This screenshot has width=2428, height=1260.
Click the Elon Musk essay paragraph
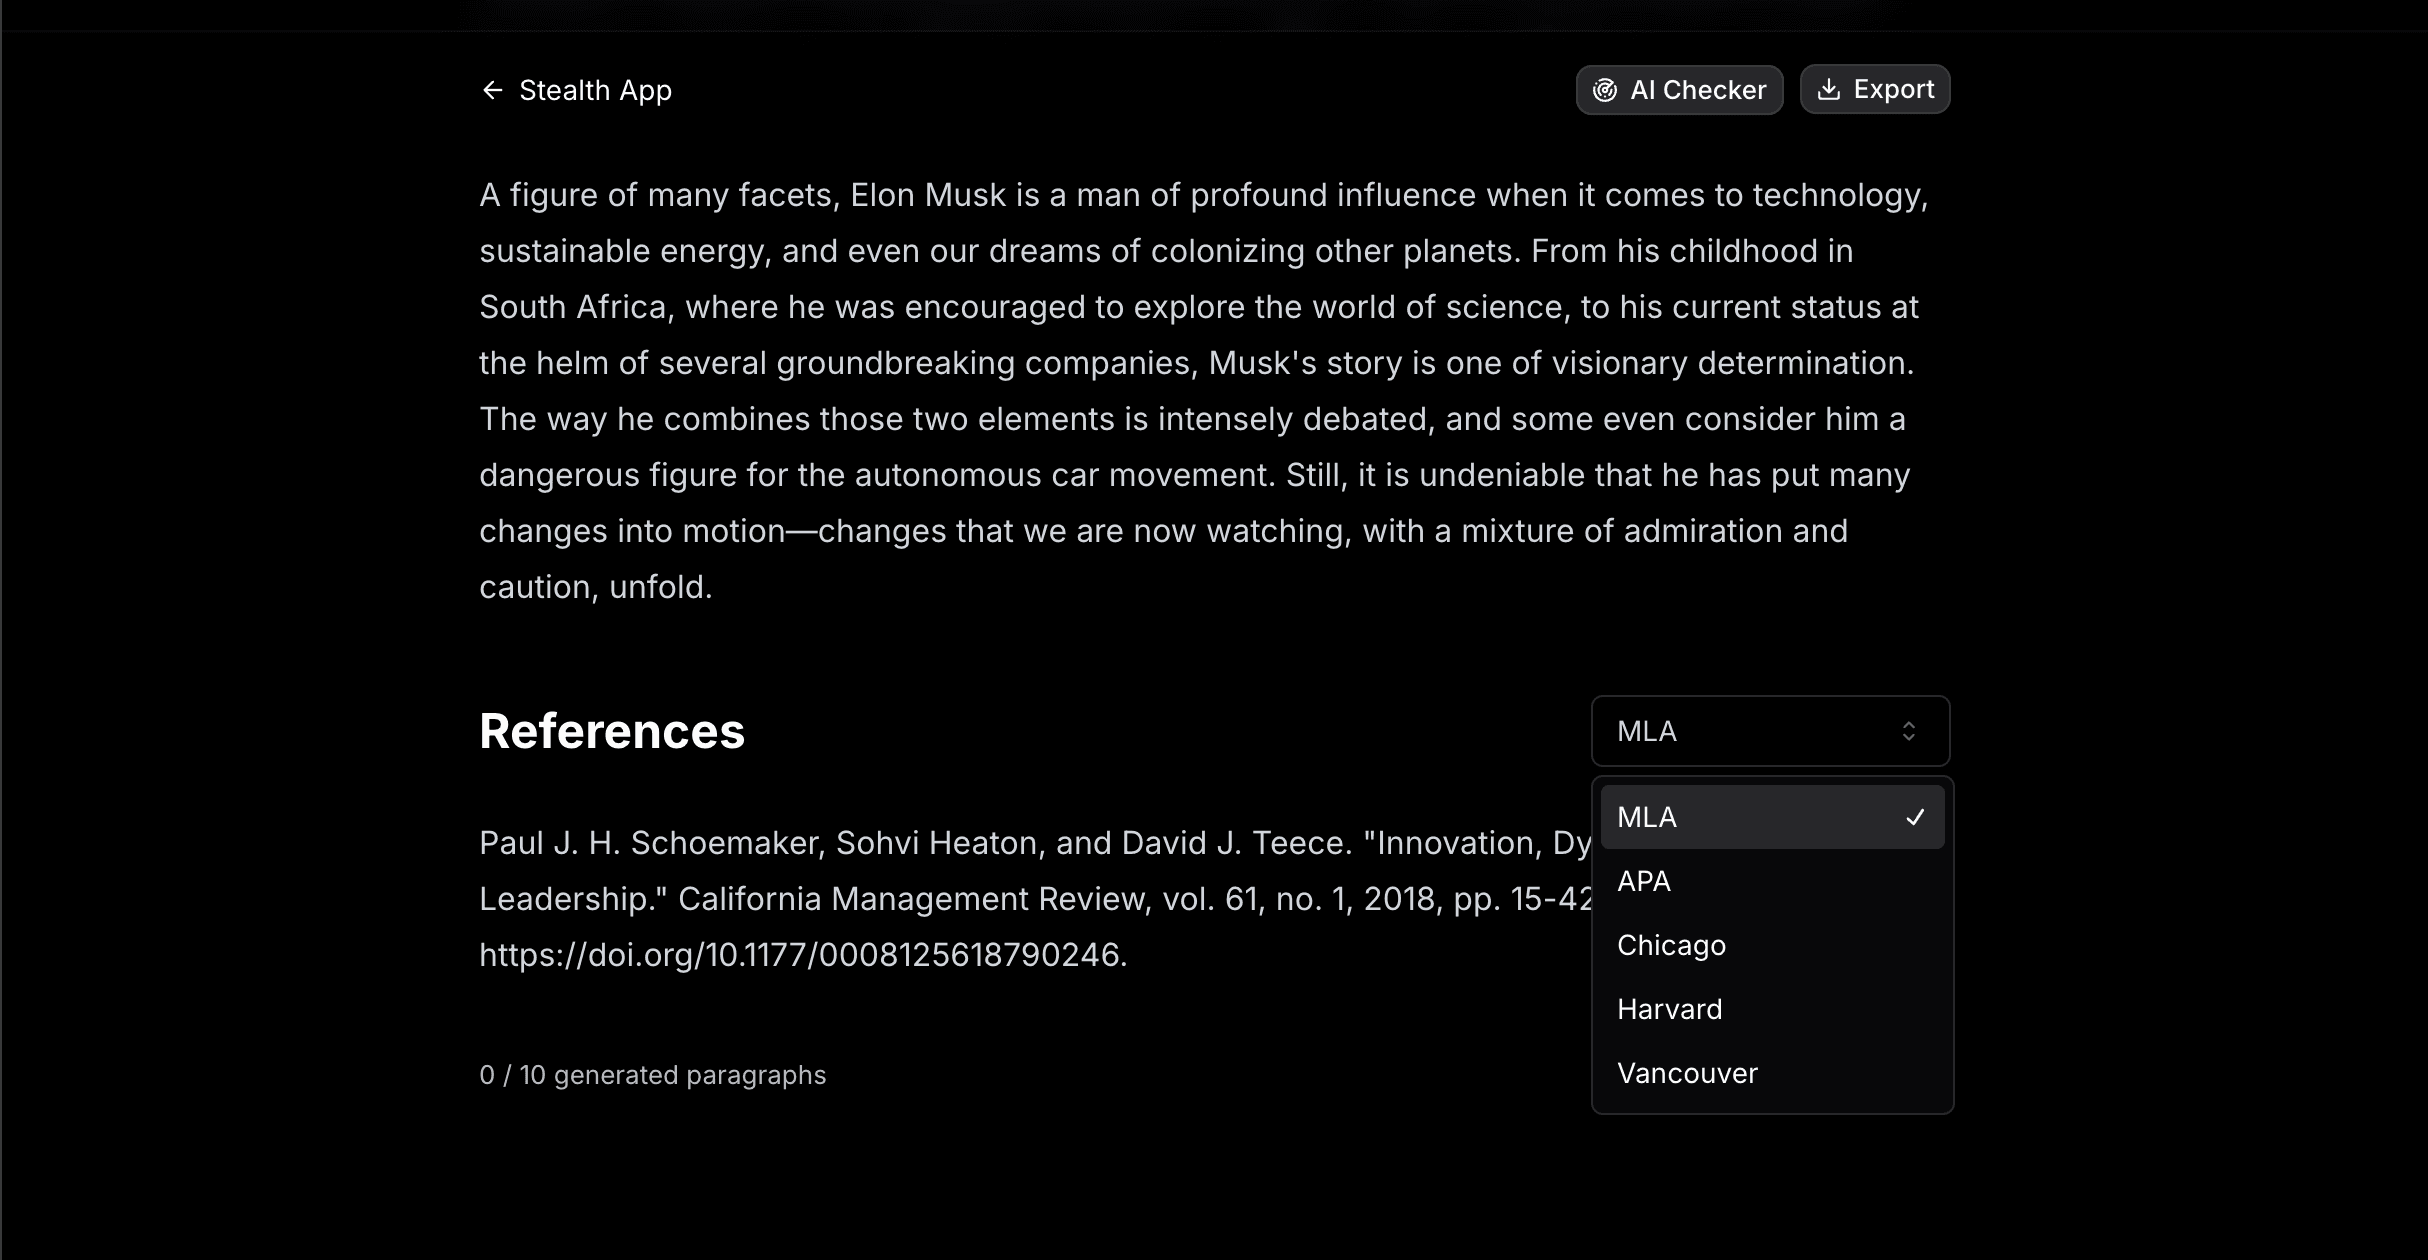click(x=1200, y=390)
